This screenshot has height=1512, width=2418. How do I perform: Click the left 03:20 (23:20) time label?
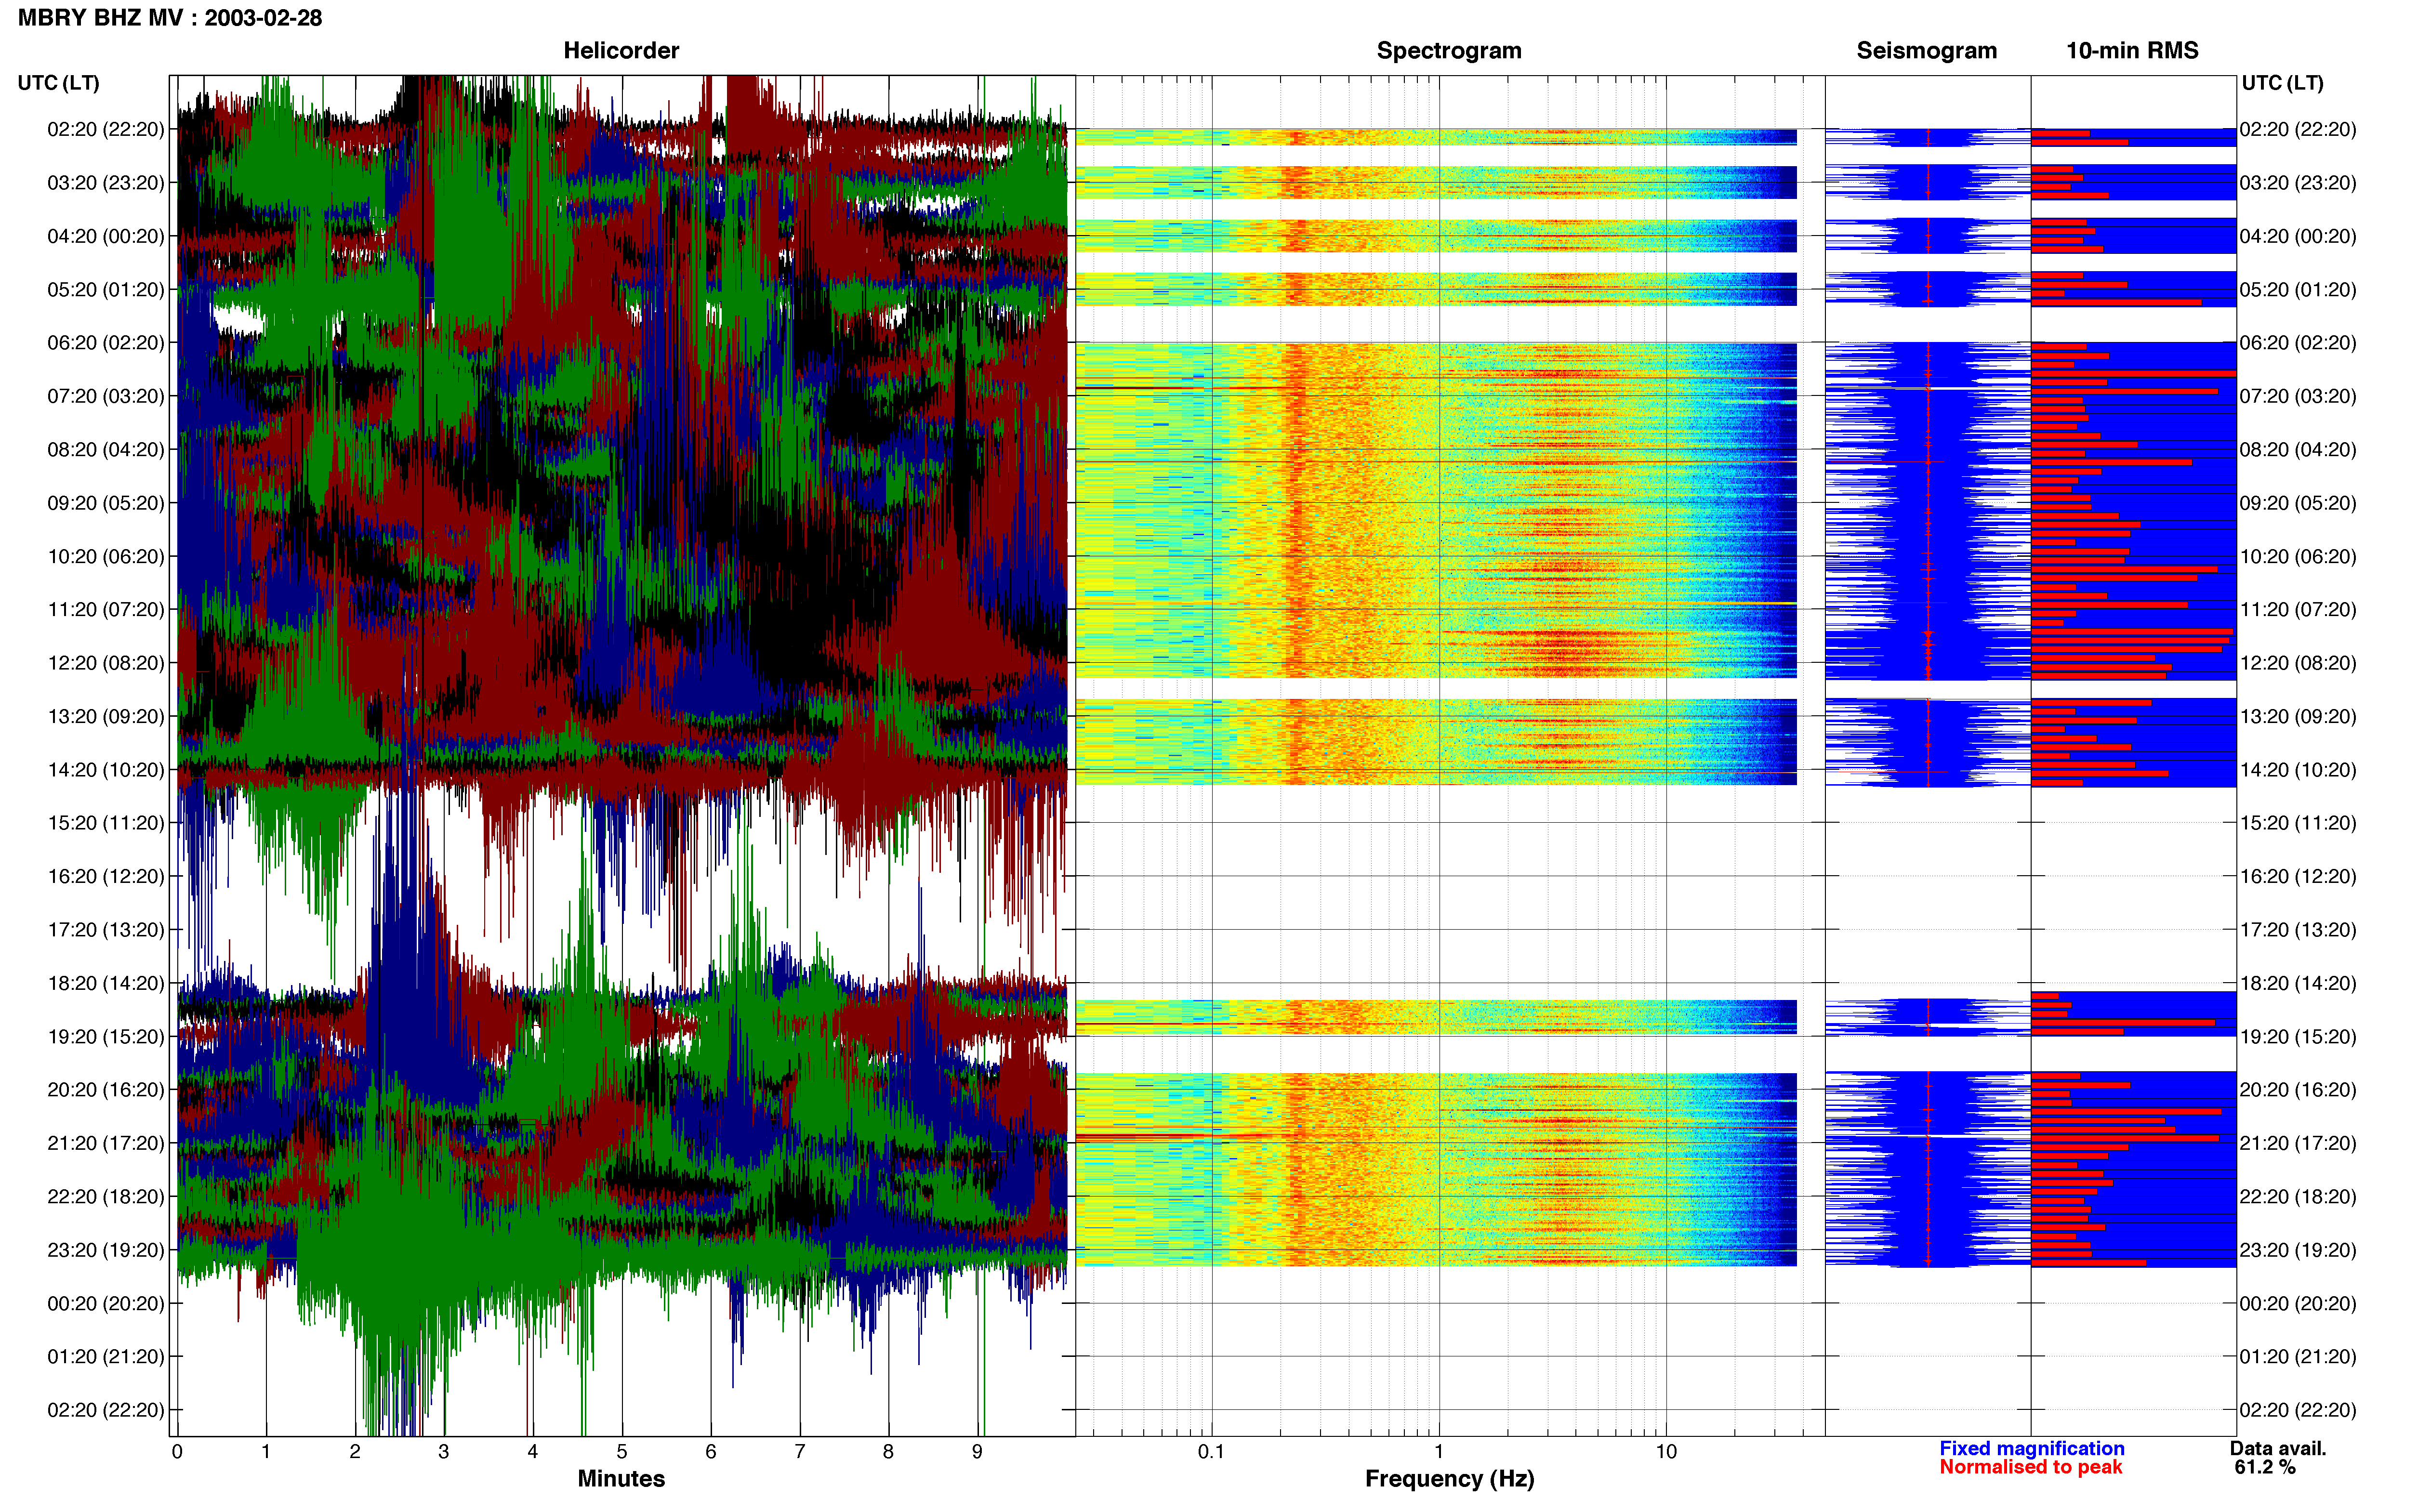[x=106, y=183]
